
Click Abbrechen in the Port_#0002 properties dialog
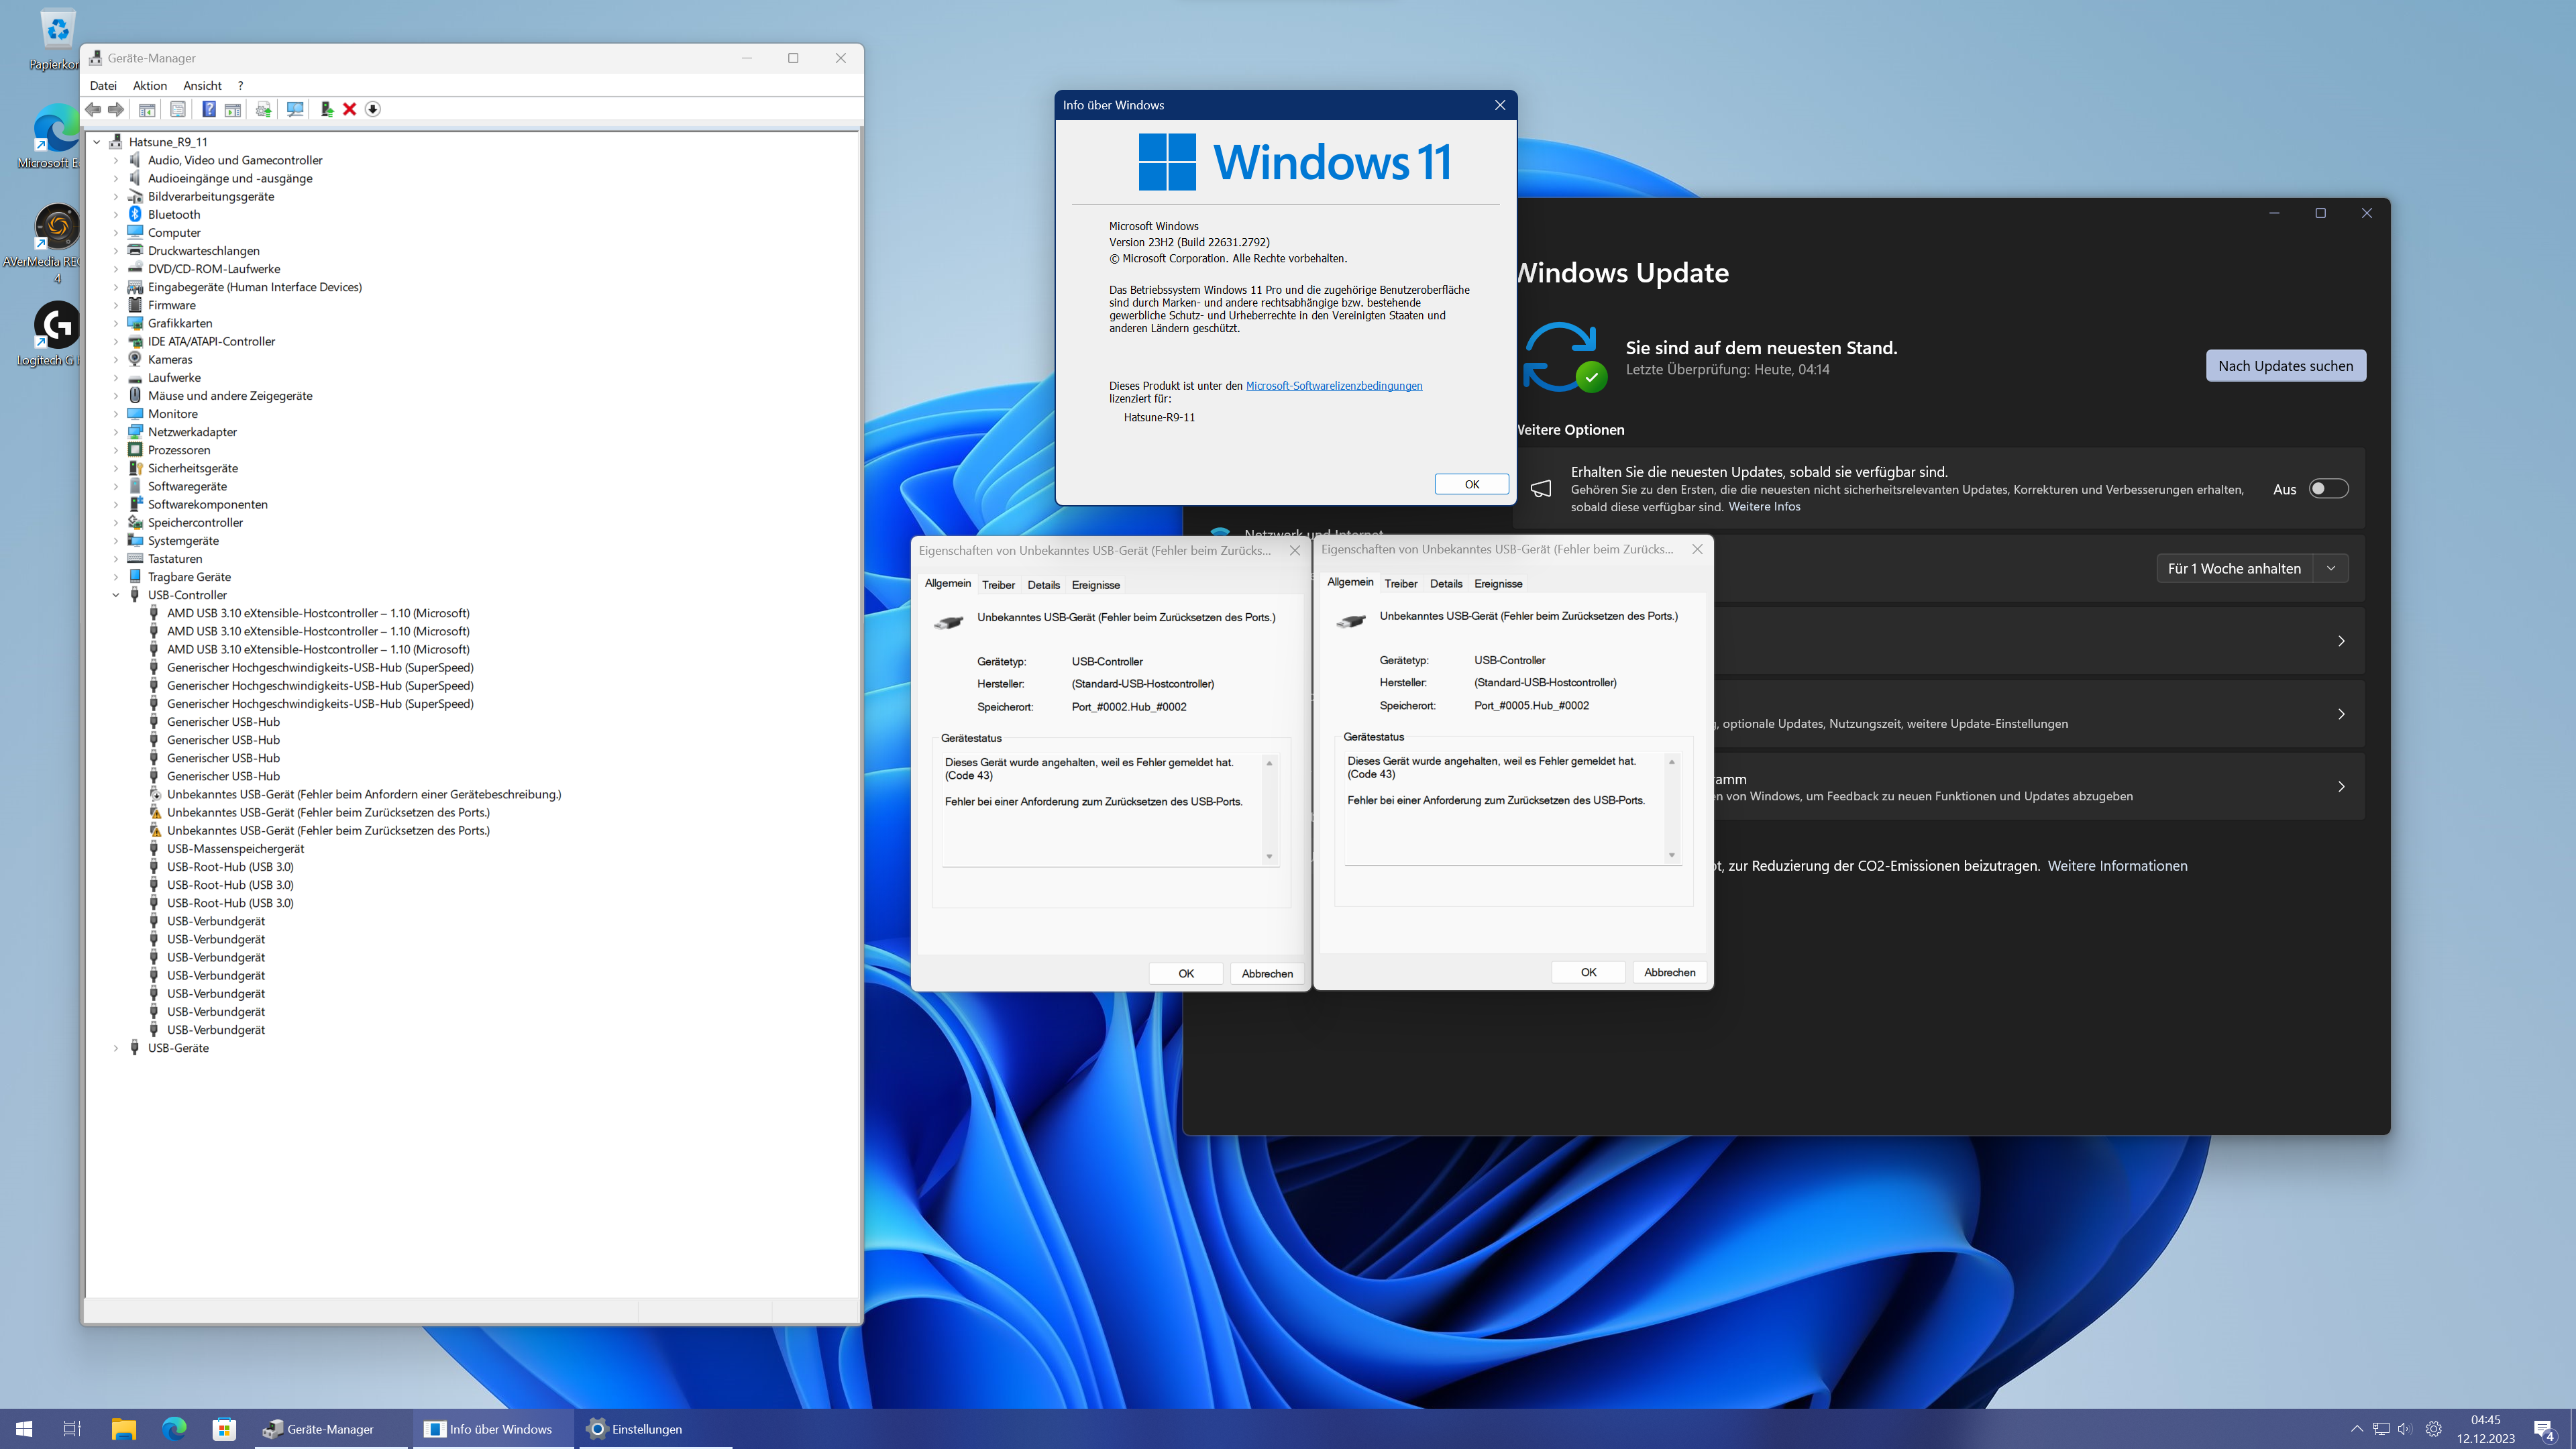[x=1267, y=973]
